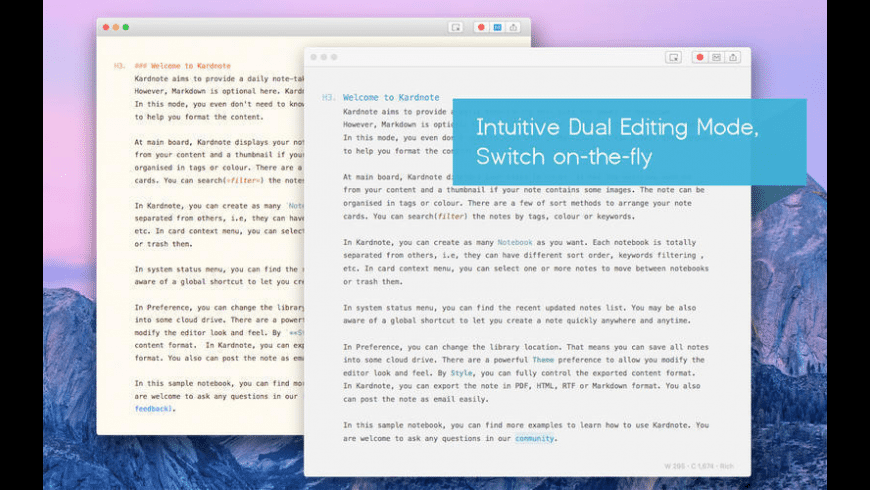Minimize the back window with yellow button
This screenshot has width=870, height=490.
tap(116, 27)
